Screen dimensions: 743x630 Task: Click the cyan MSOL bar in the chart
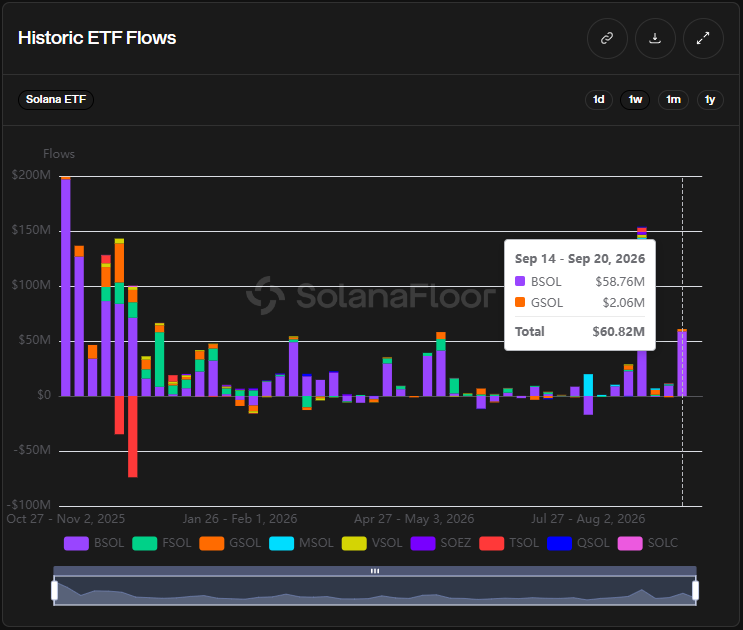[x=588, y=385]
